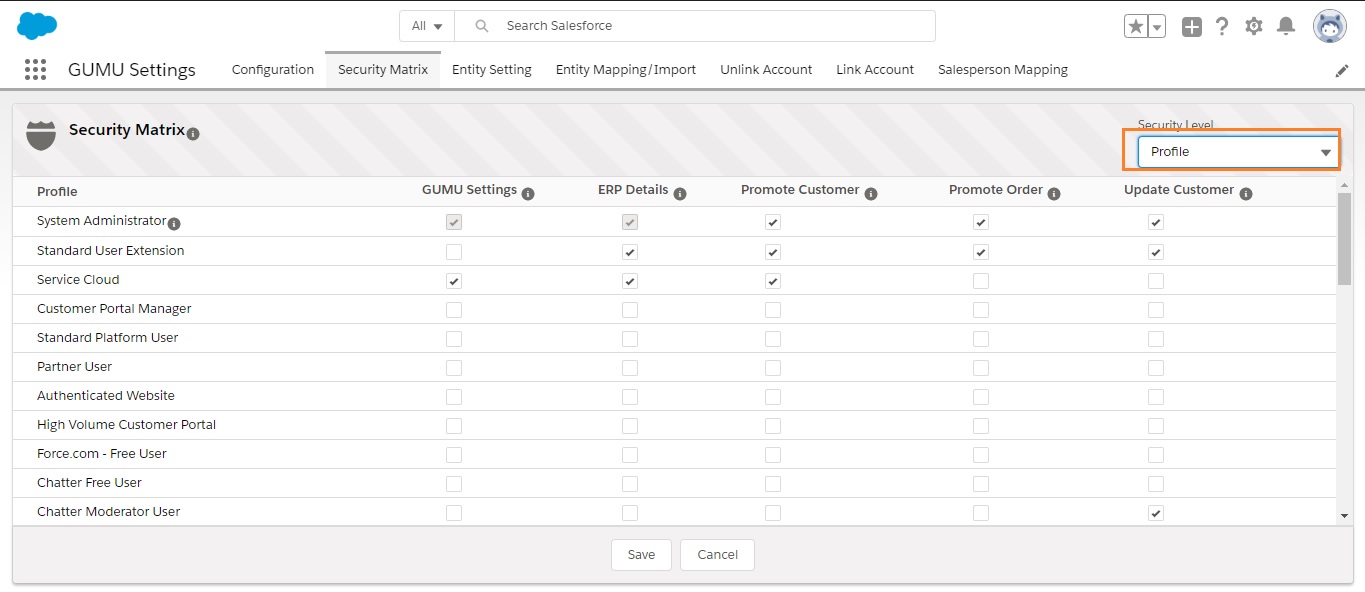Uncheck GUMU Settings for Service Cloud

point(454,281)
